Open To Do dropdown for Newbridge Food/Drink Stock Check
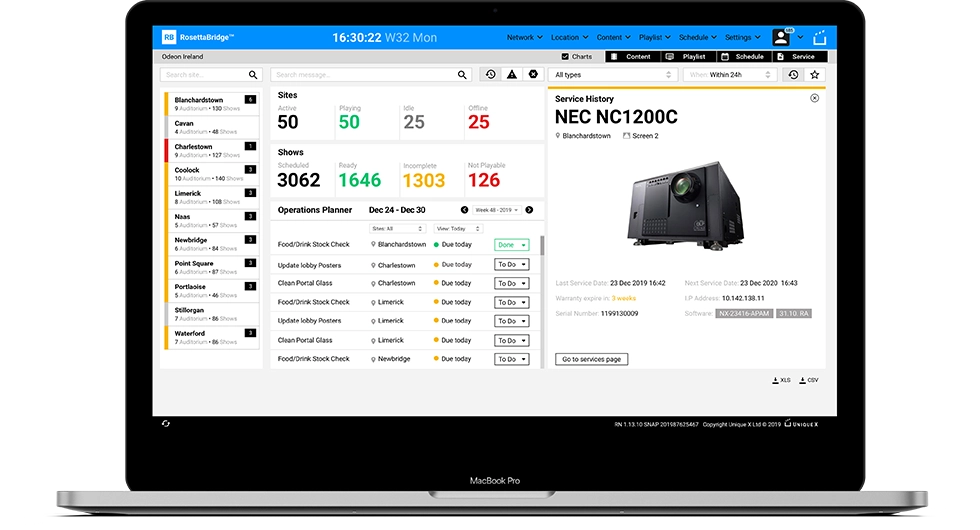 [512, 359]
